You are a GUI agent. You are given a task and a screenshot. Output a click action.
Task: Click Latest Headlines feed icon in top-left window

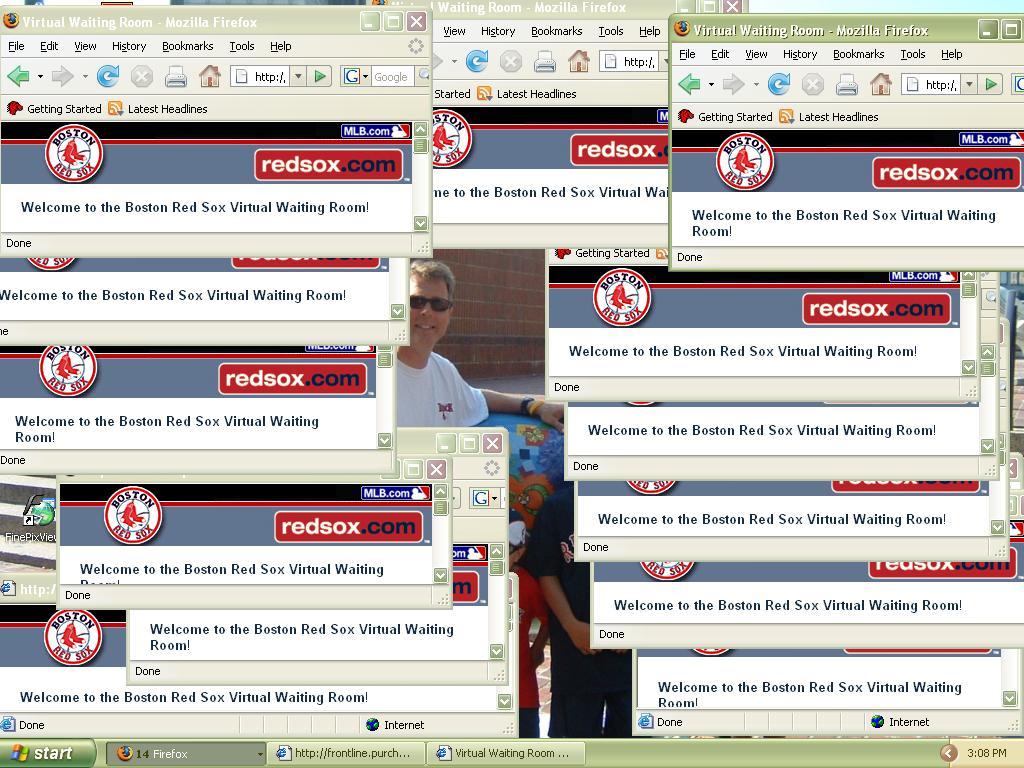[x=116, y=108]
